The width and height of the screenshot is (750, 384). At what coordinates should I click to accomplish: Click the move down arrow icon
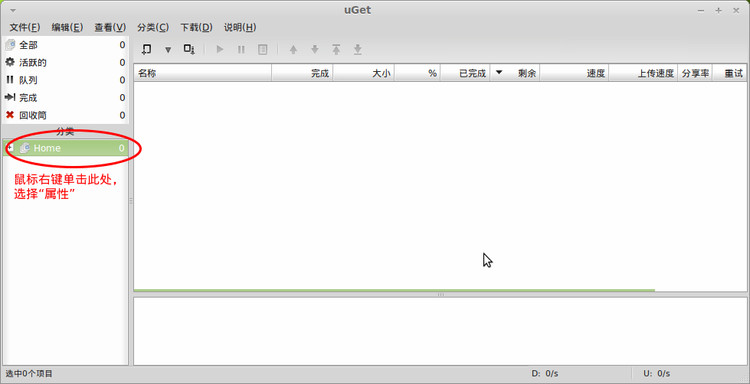click(315, 49)
